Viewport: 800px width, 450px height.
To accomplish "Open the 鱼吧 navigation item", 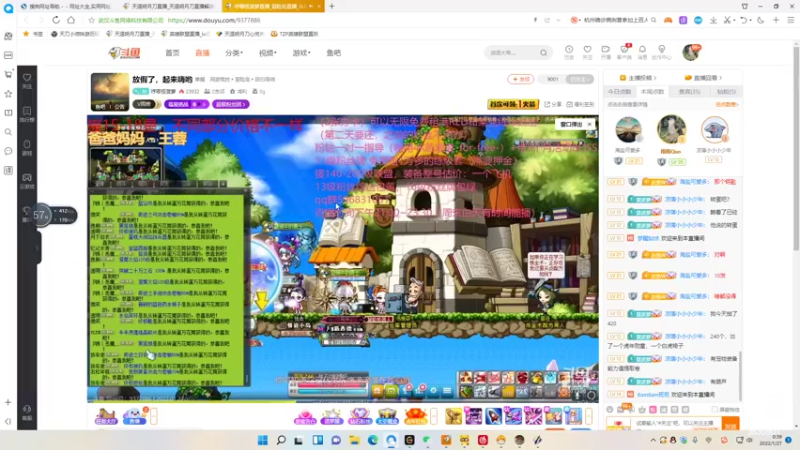I will pyautogui.click(x=333, y=53).
